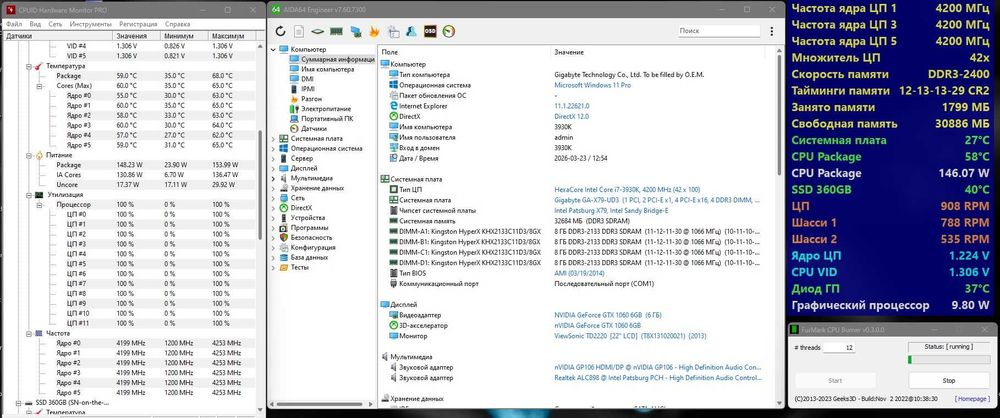The image size is (1000, 418).
Task: Collapse the Компьютер tree node in AIDA64
Action: point(274,49)
